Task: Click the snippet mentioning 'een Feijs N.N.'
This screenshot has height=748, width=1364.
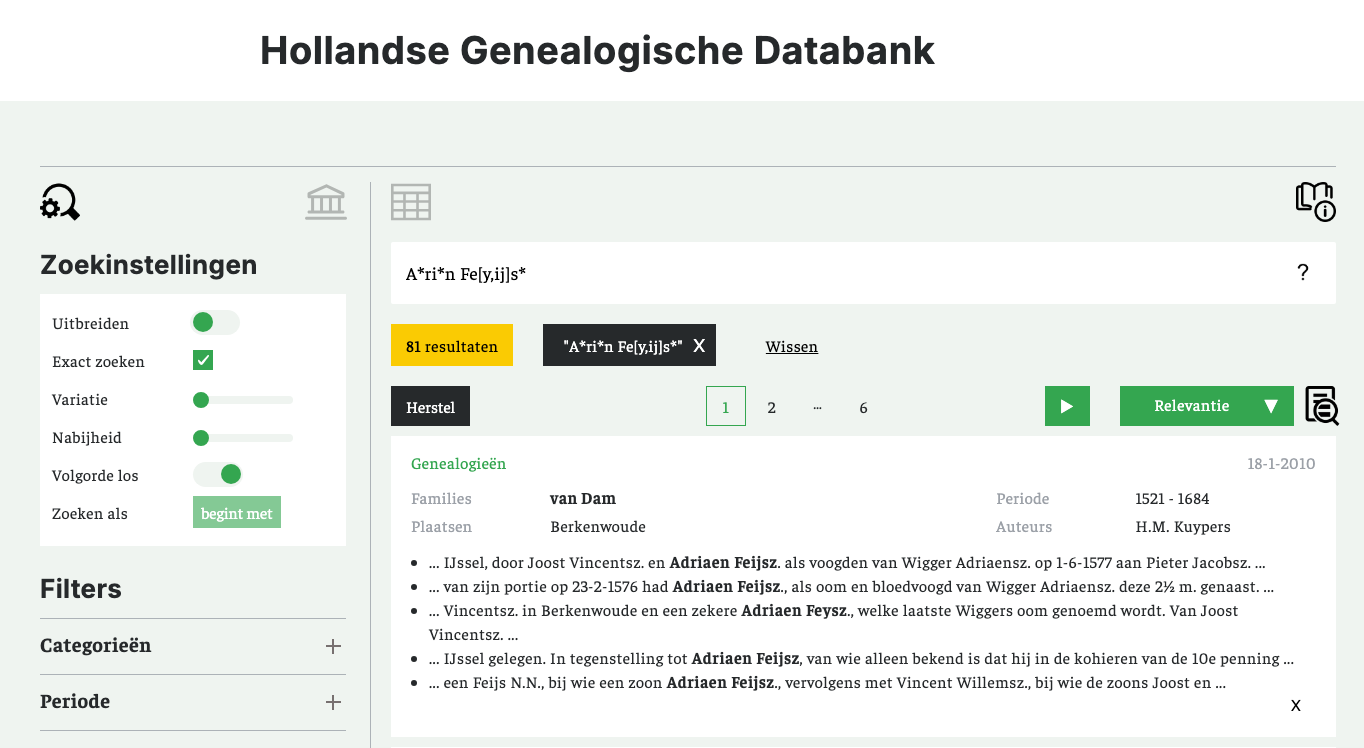Action: click(x=828, y=683)
